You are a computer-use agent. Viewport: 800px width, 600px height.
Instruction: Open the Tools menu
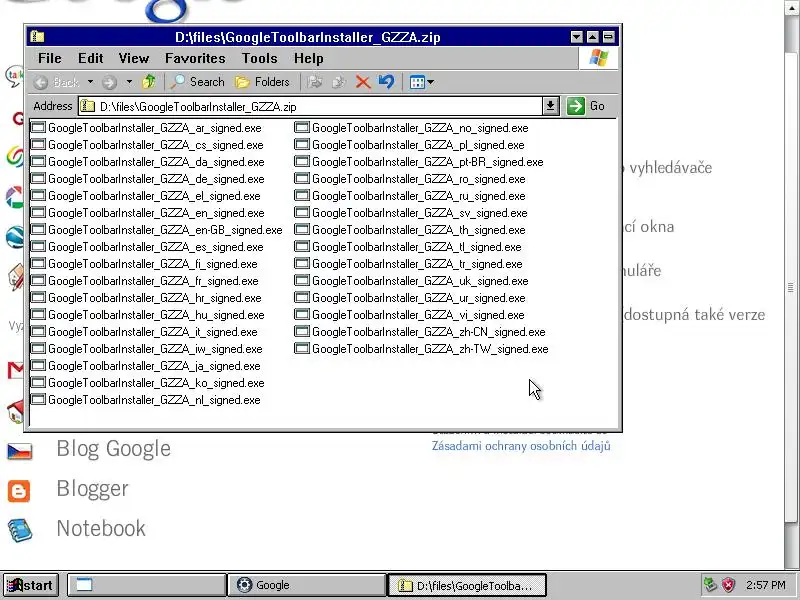[x=259, y=58]
